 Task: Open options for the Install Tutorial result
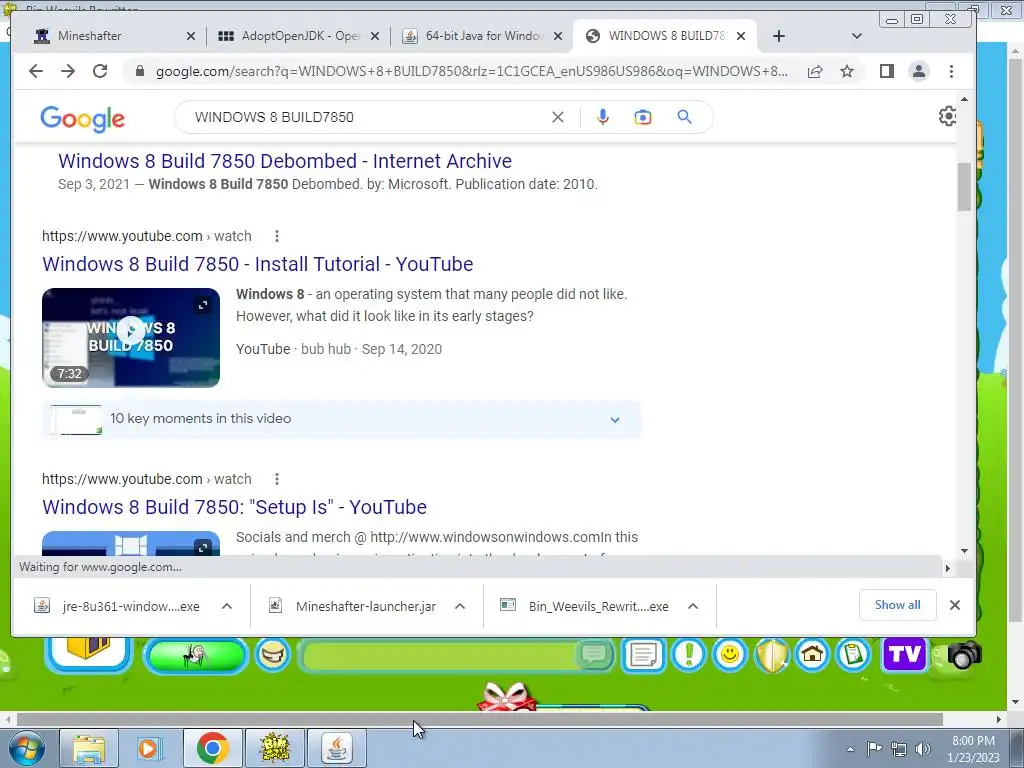(x=277, y=236)
